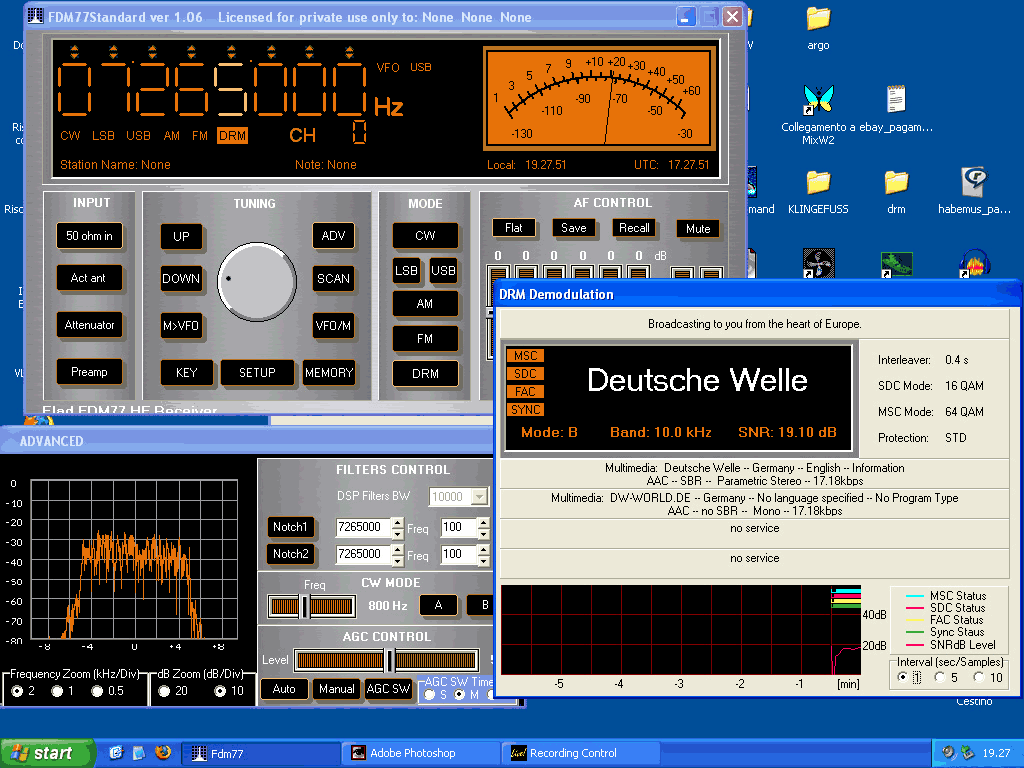Select LSB button in the MODE panel
The height and width of the screenshot is (768, 1024).
pyautogui.click(x=406, y=270)
